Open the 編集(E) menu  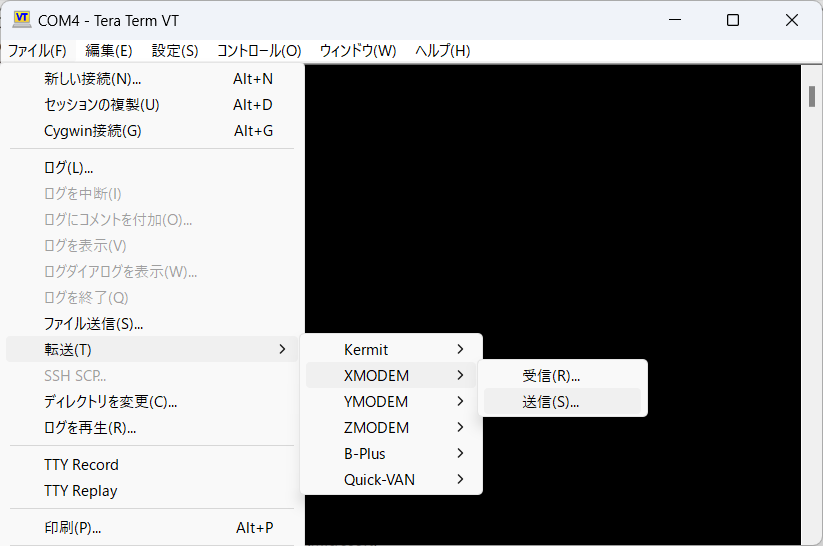point(109,51)
